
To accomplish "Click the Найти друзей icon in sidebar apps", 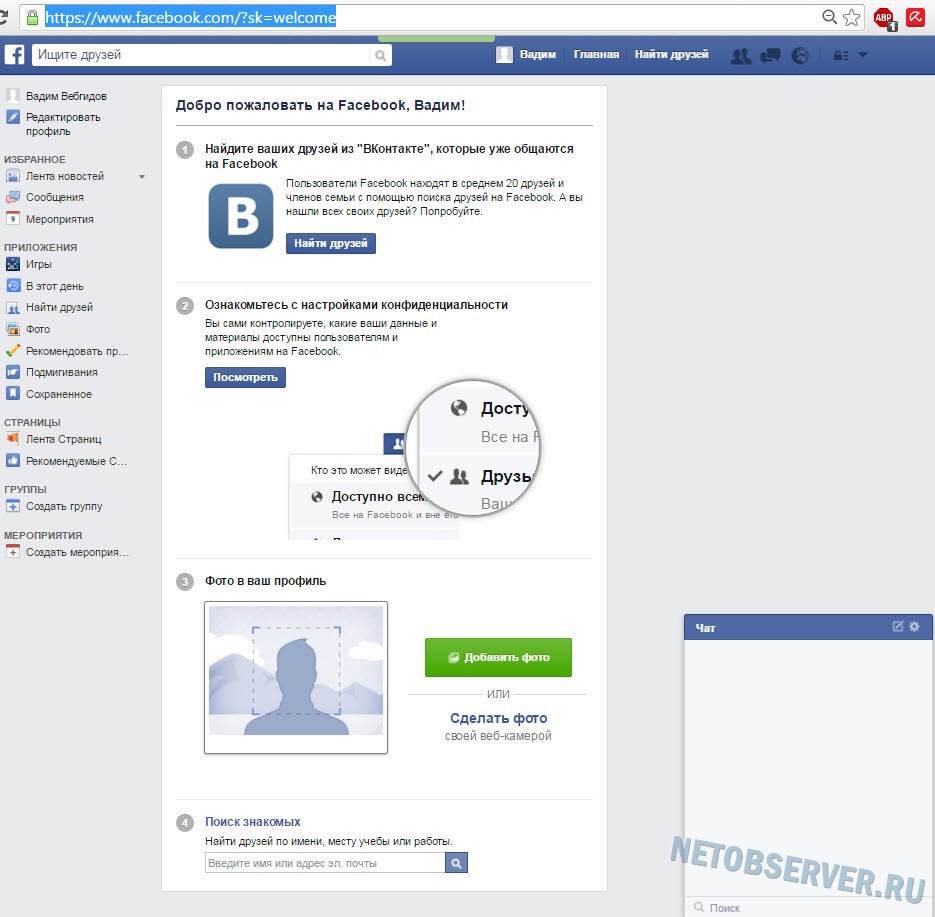I will [13, 308].
